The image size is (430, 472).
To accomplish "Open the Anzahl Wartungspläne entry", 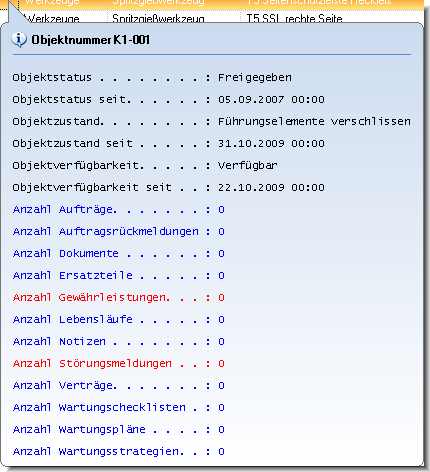I will [119, 430].
